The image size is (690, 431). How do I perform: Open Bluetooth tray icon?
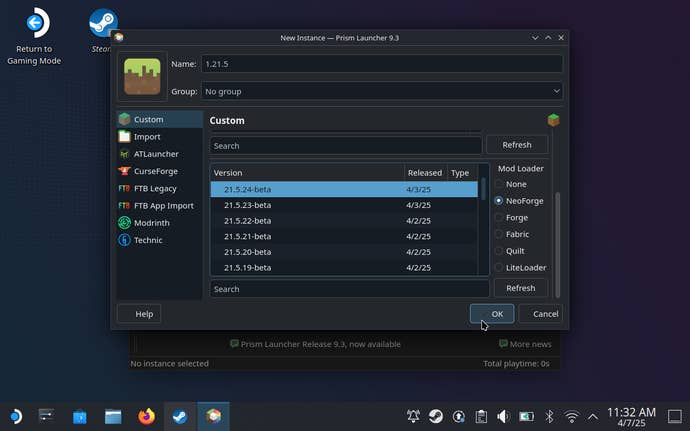[x=549, y=416]
